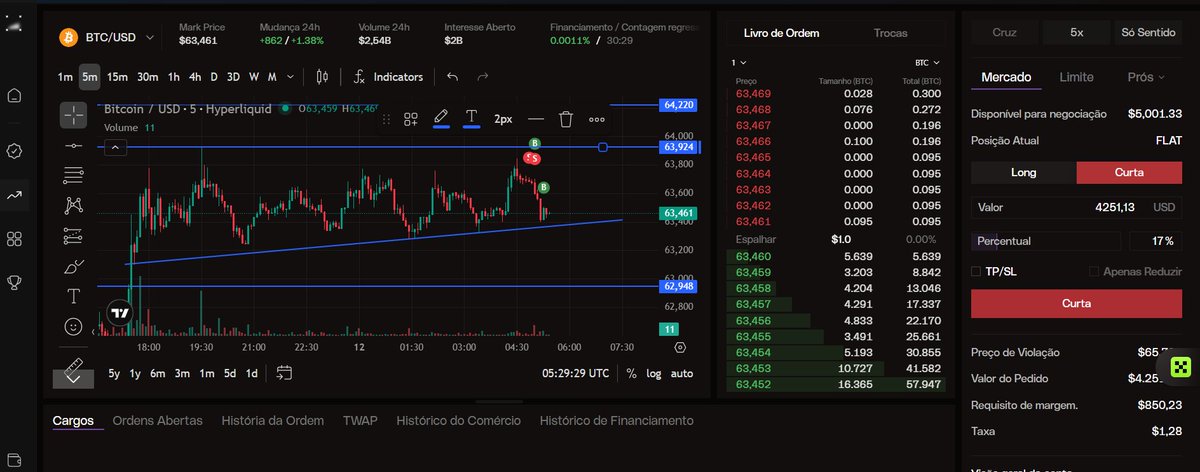Open the forecasting and measurement tools
The height and width of the screenshot is (472, 1200).
73,236
